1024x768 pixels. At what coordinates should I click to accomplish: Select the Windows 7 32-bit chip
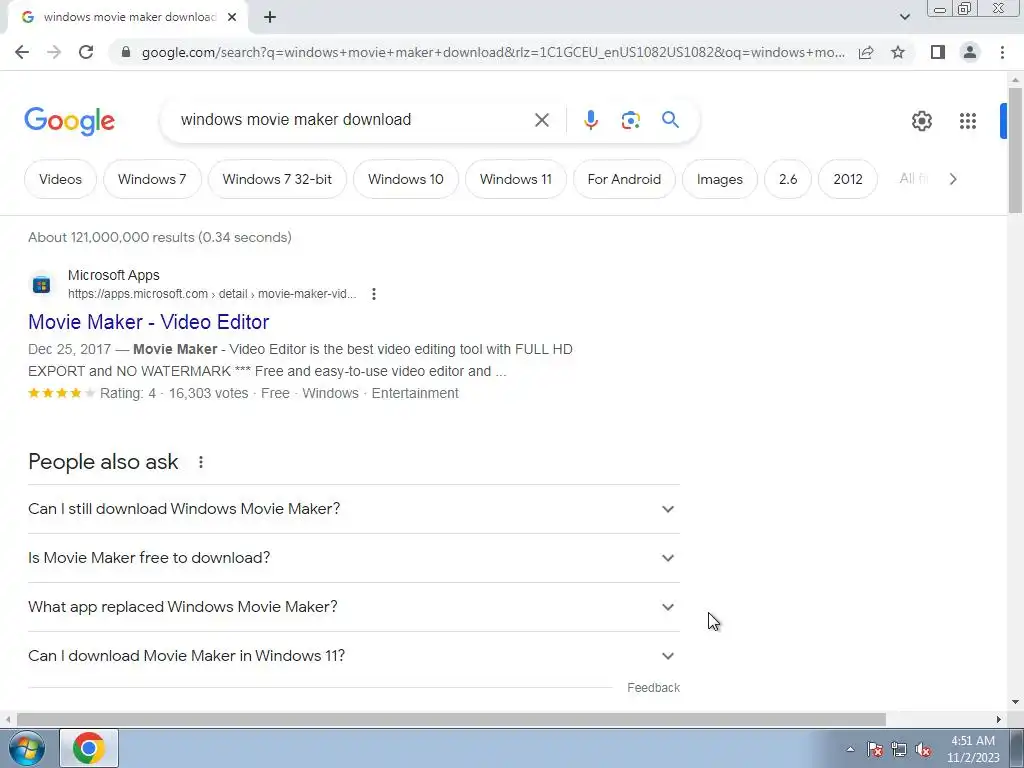[277, 179]
